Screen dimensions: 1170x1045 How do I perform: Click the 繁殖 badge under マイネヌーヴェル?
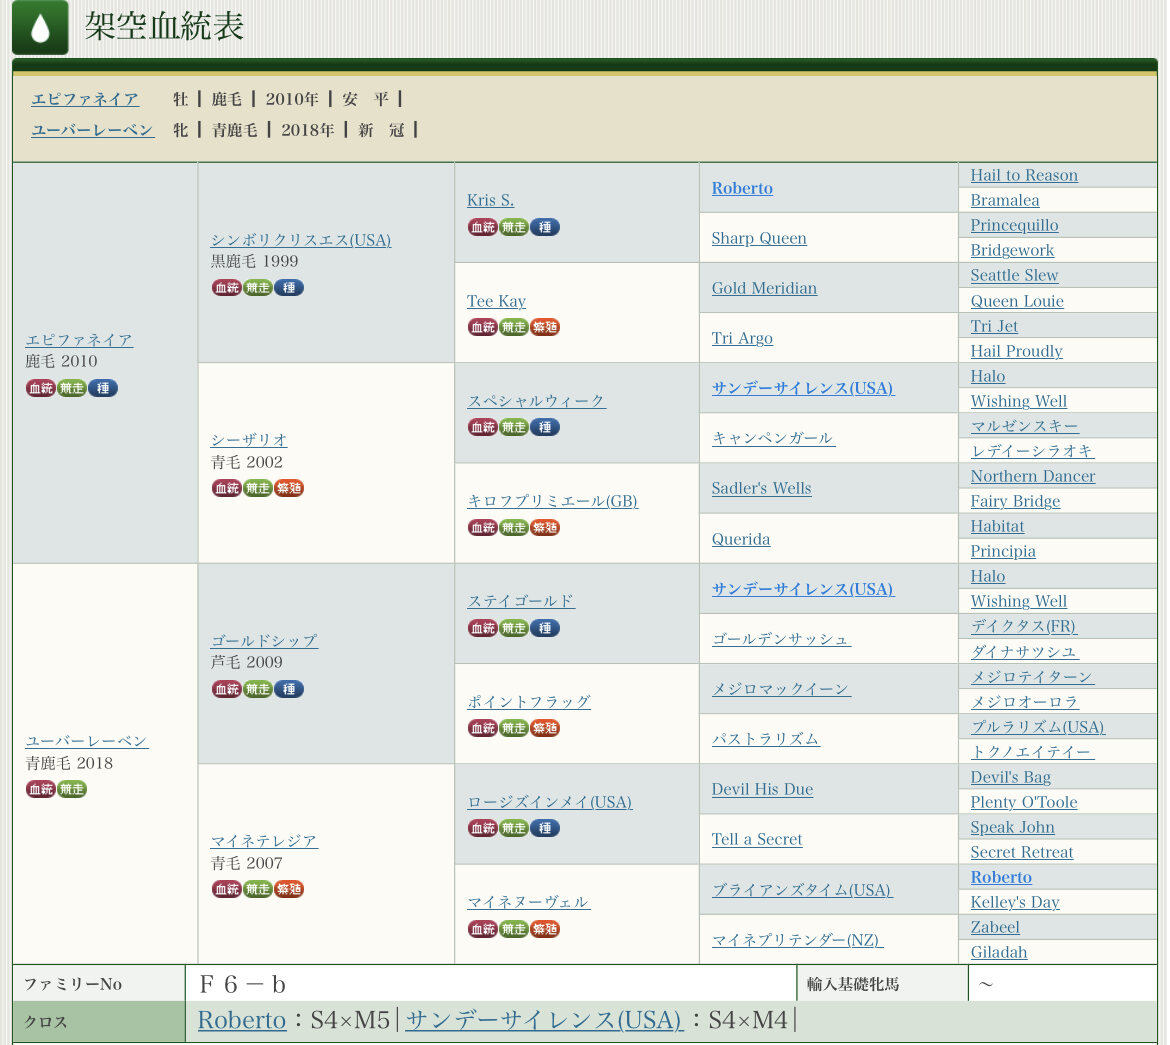(545, 929)
